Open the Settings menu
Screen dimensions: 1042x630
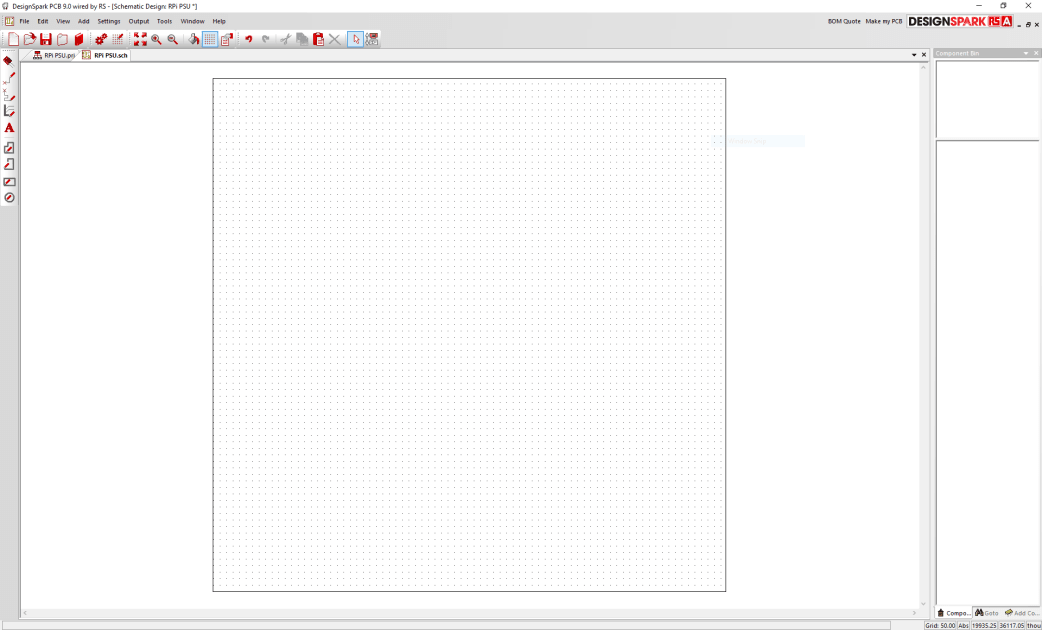point(109,21)
